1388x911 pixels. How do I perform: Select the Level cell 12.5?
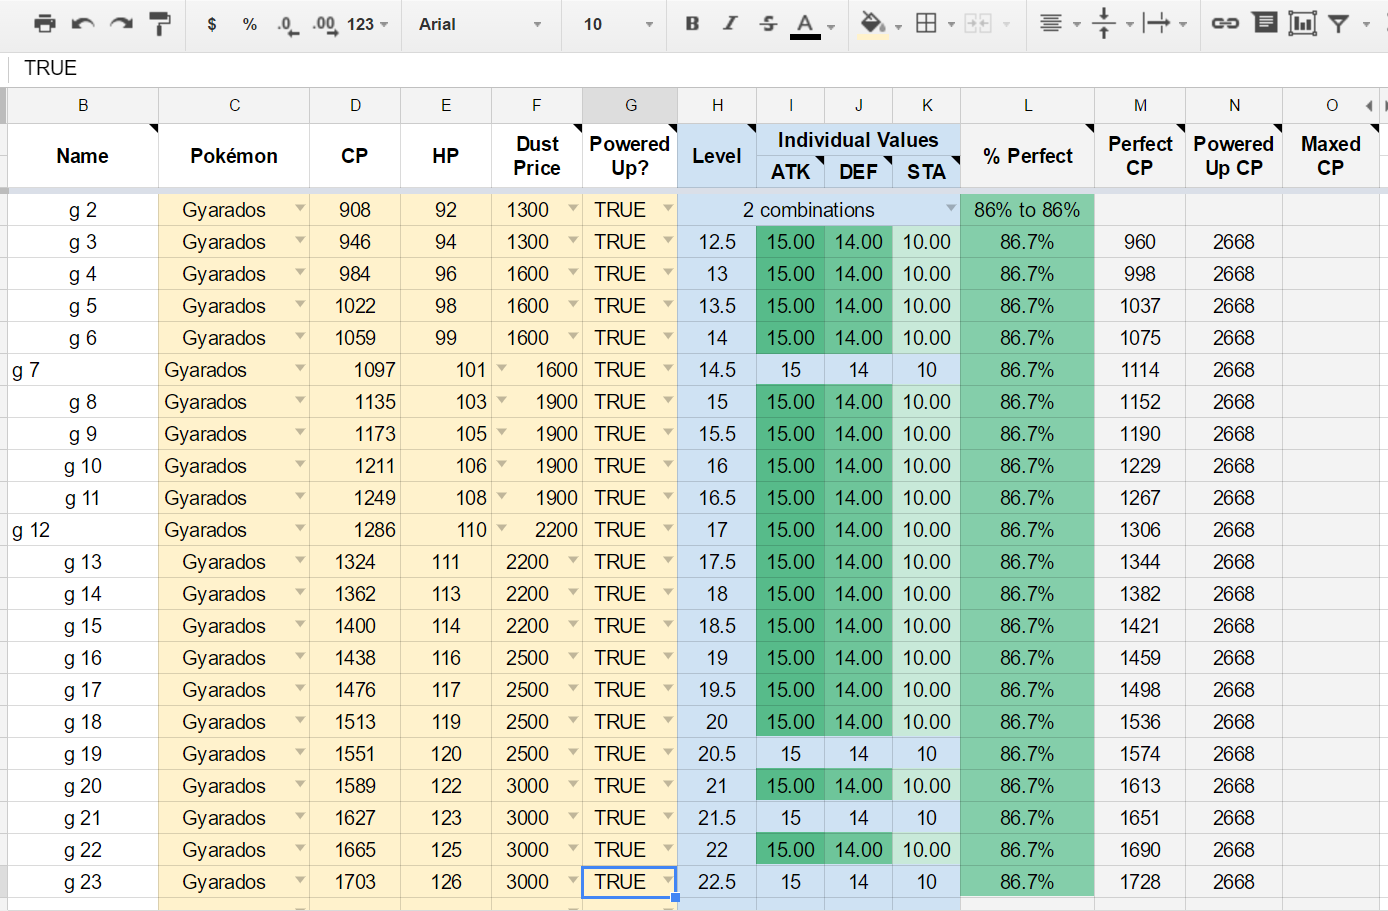(717, 242)
